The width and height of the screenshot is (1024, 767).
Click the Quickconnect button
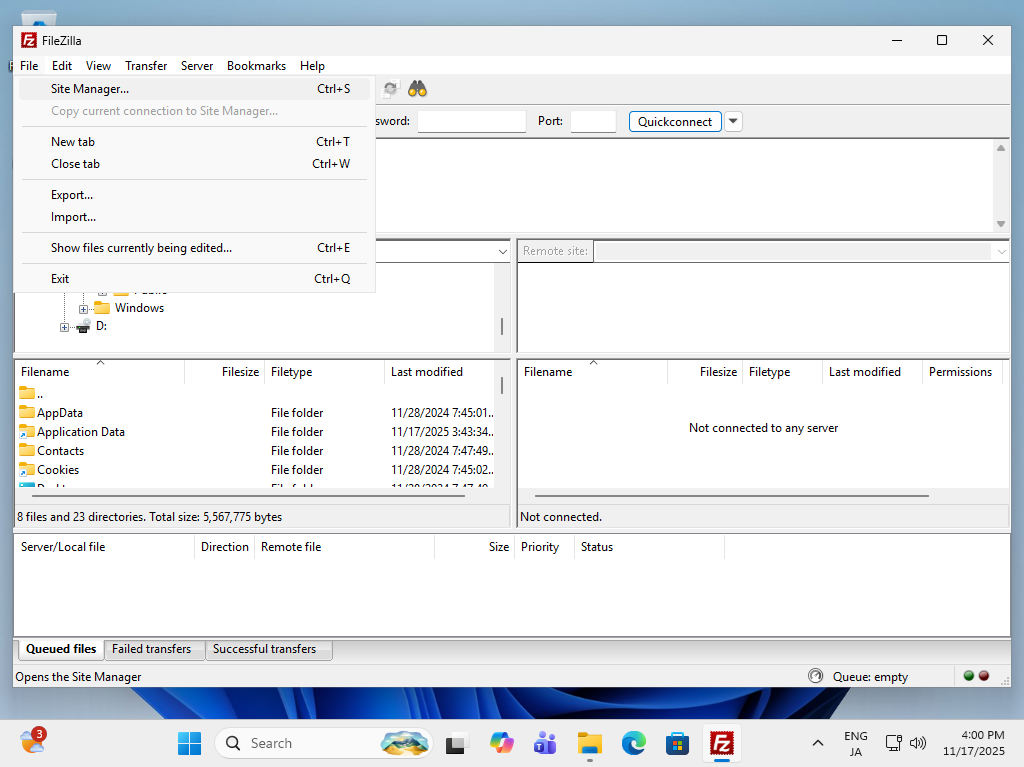click(x=674, y=121)
